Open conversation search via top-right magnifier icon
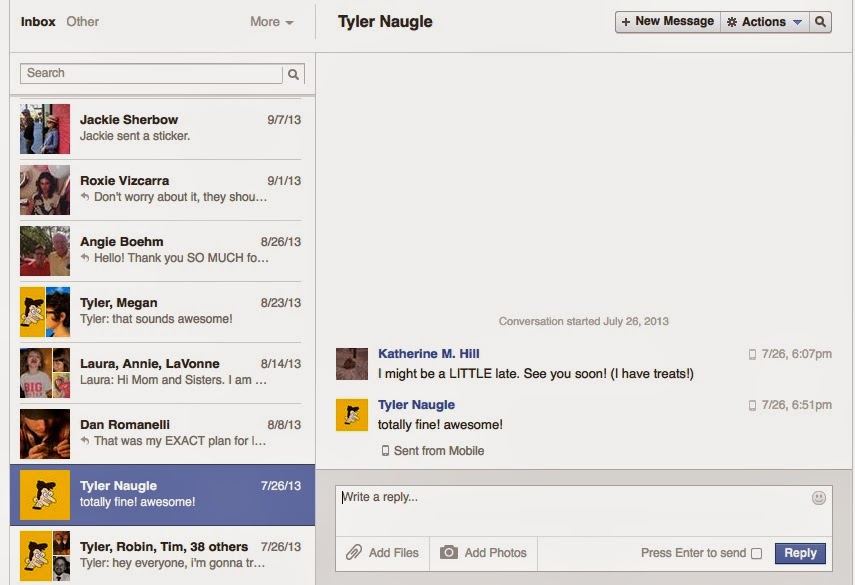Viewport: 855px width, 585px height. pyautogui.click(x=820, y=22)
